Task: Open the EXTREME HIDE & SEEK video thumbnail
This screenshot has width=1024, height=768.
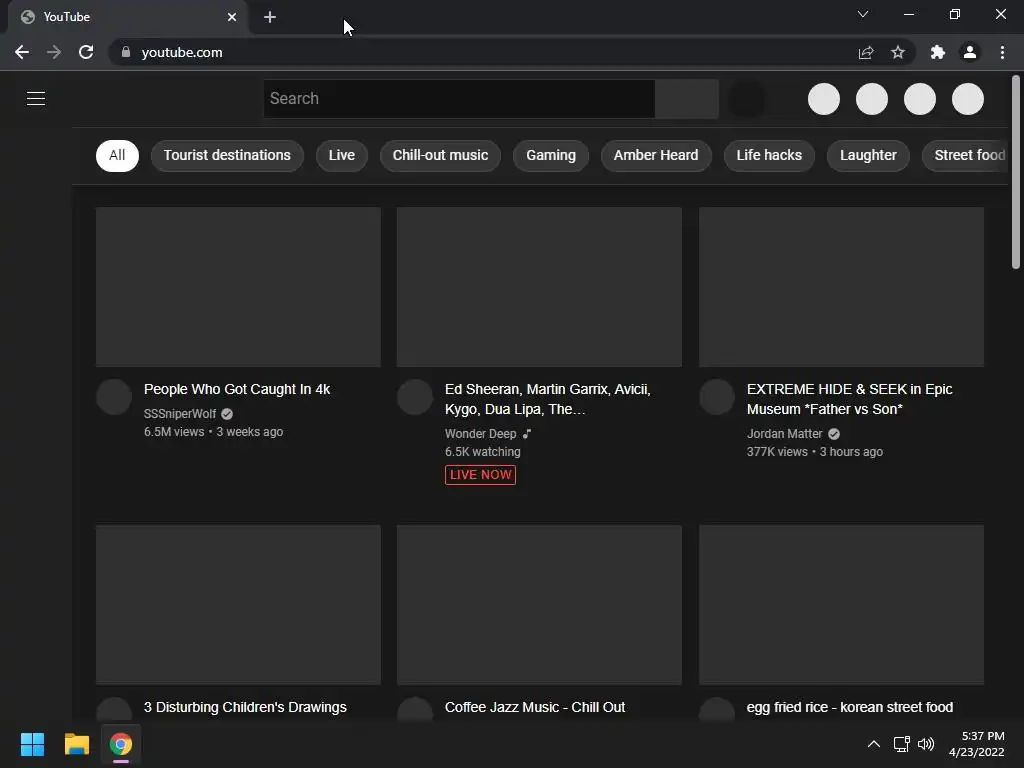Action: click(841, 287)
